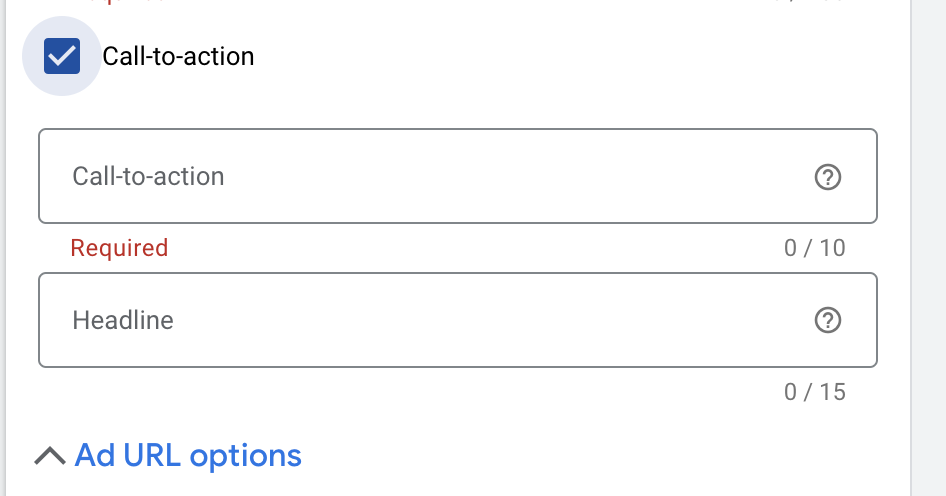
Task: Click the 0 / 10 character counter
Action: click(814, 248)
